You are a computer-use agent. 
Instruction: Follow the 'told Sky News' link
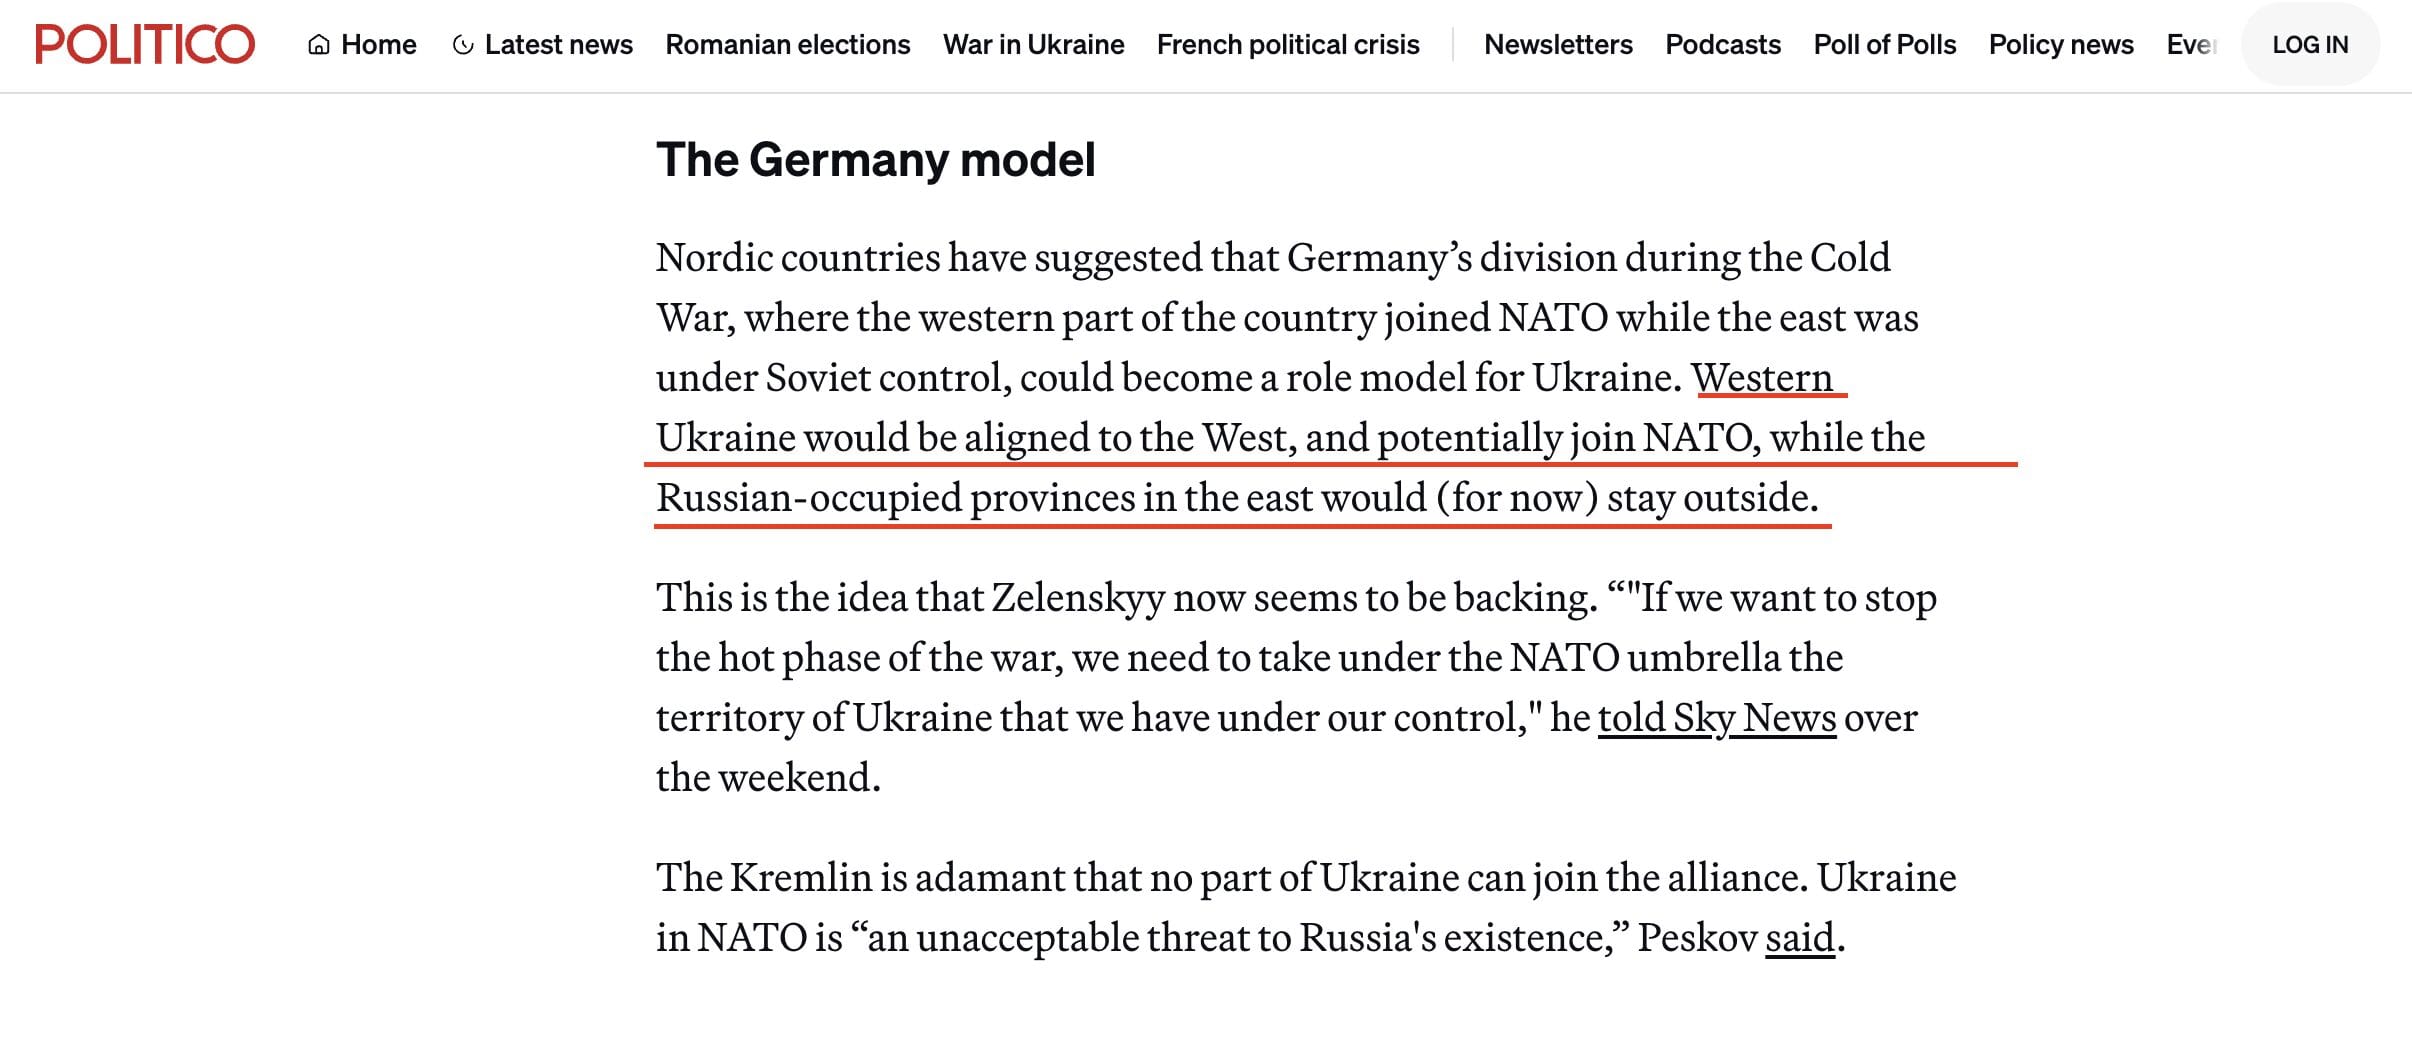click(x=1717, y=718)
